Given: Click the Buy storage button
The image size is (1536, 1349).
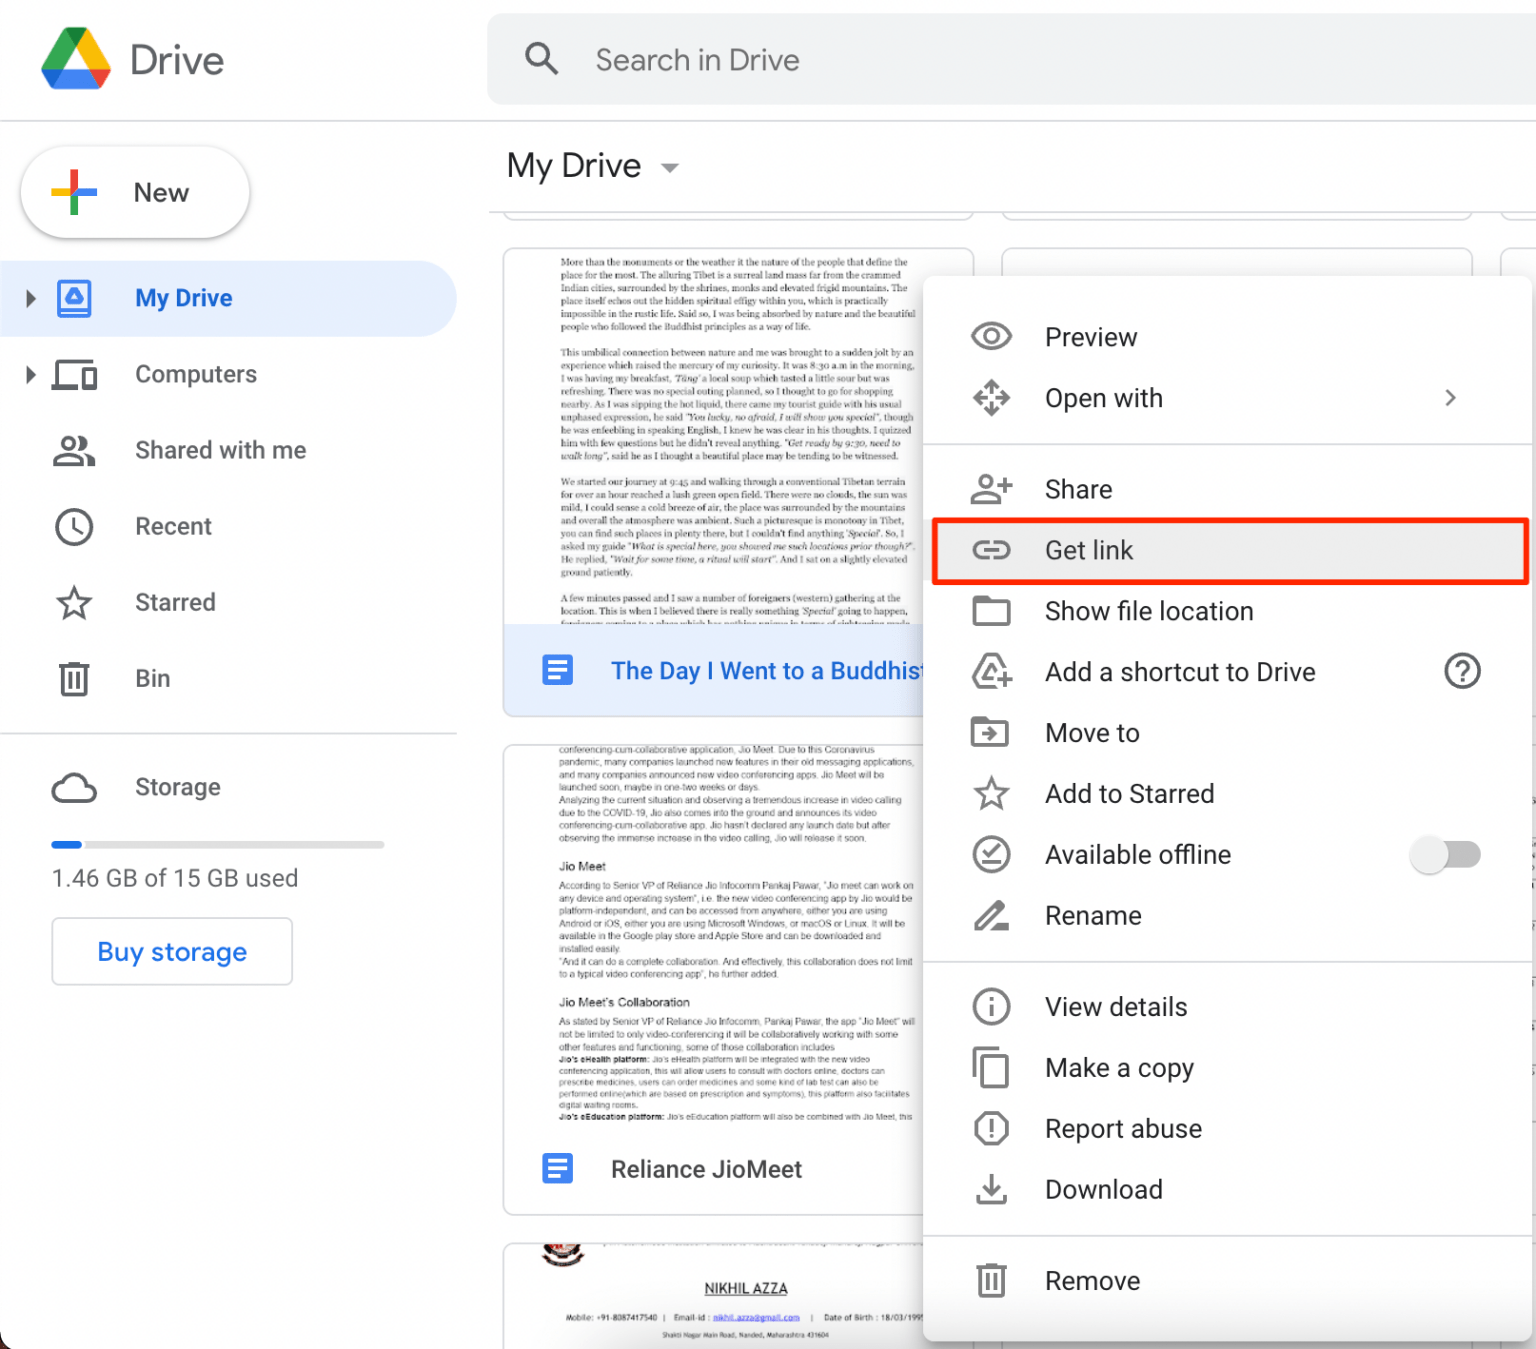Looking at the screenshot, I should (171, 951).
